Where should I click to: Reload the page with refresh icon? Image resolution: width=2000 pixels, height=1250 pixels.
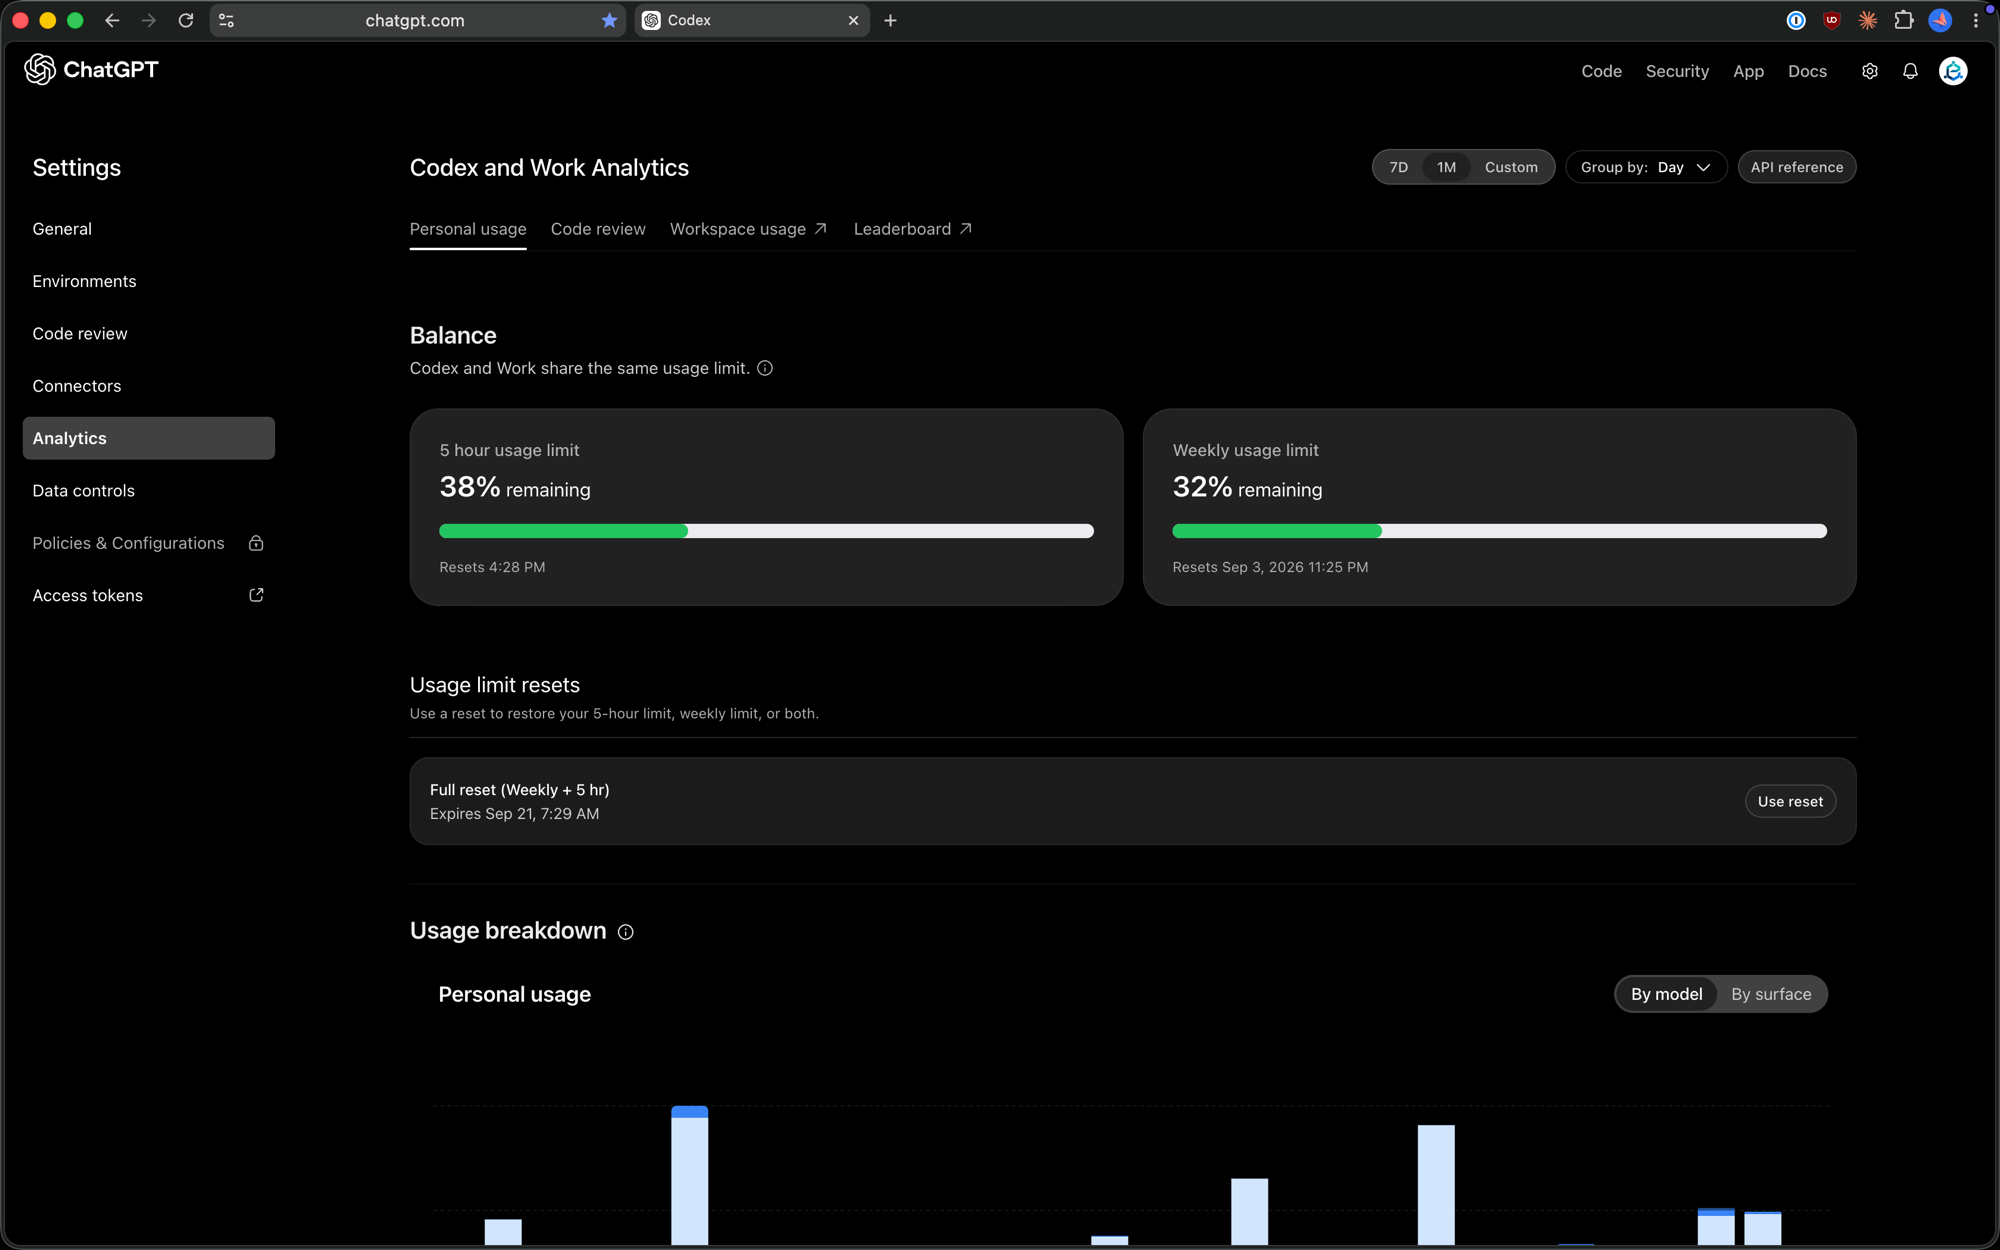tap(186, 20)
